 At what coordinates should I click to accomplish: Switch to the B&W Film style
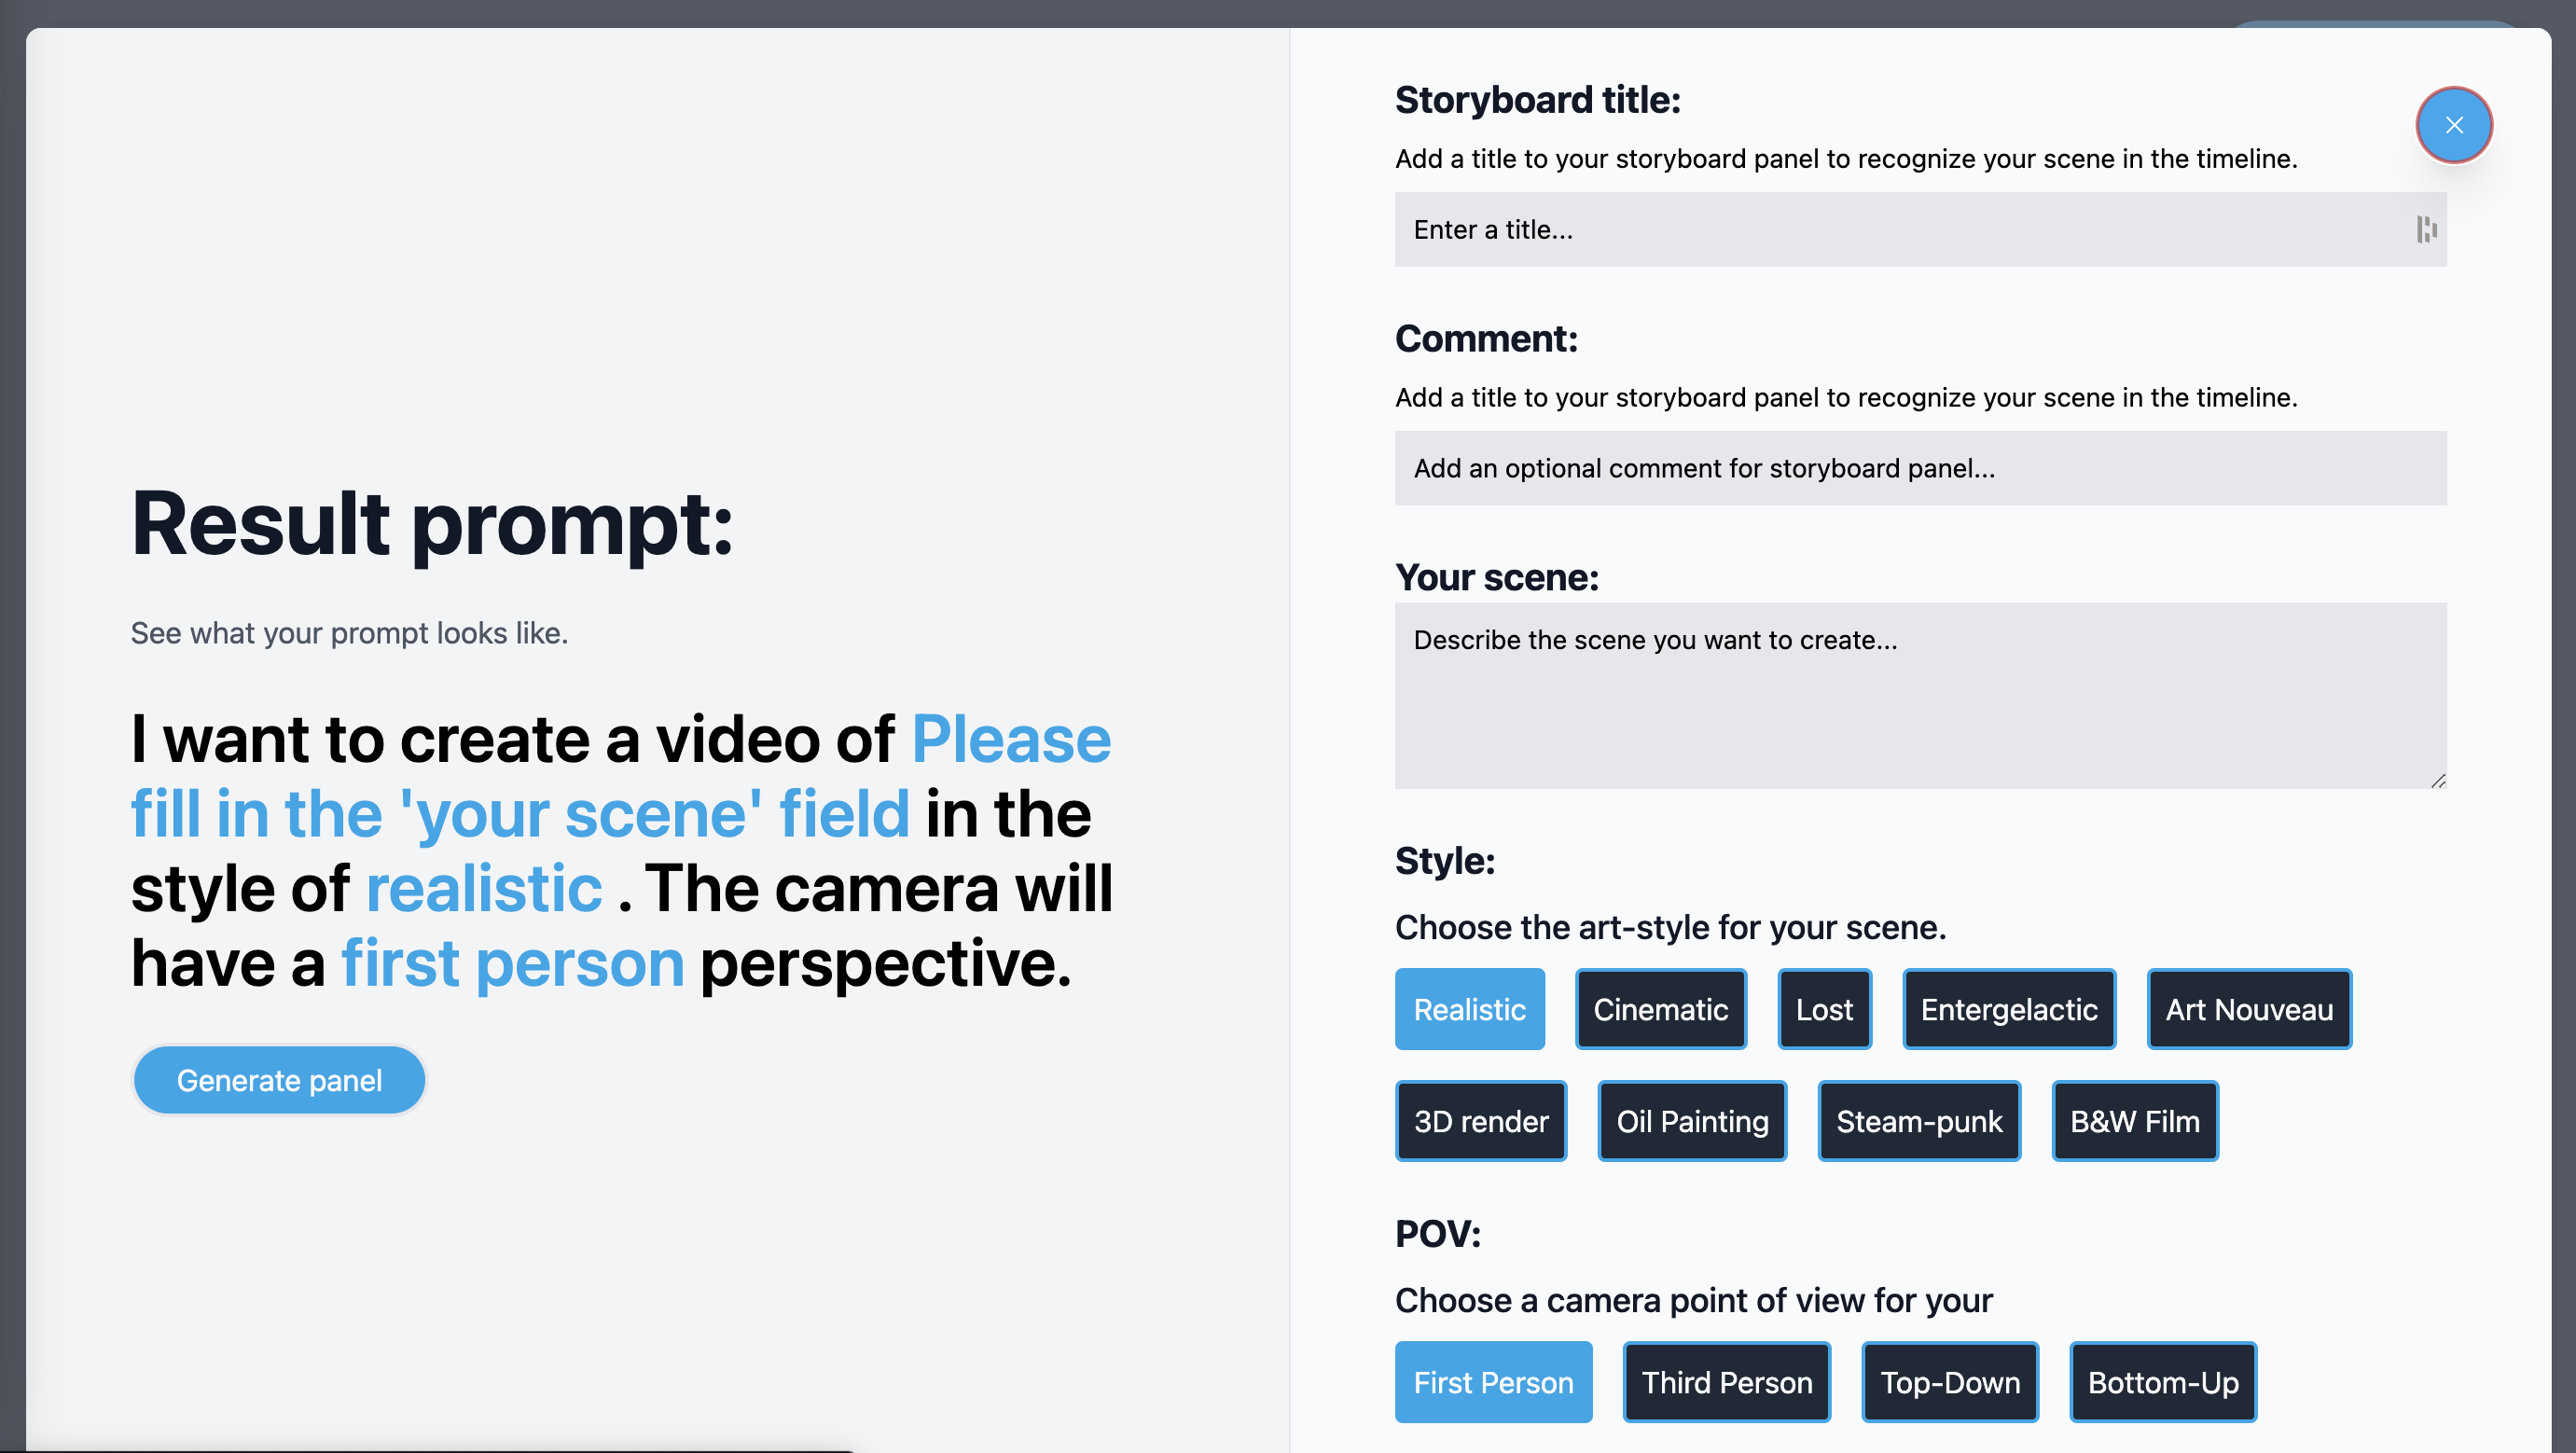click(2134, 1121)
